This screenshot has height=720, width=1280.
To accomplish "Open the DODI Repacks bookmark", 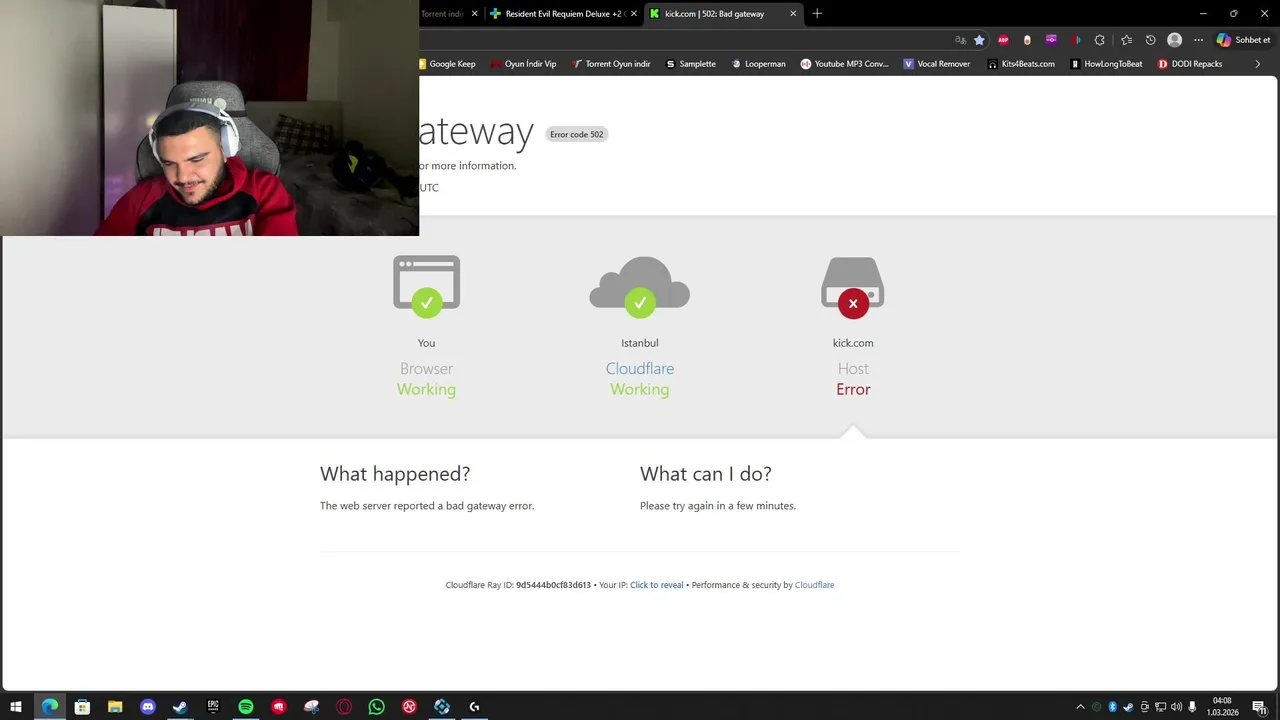I will [1190, 64].
